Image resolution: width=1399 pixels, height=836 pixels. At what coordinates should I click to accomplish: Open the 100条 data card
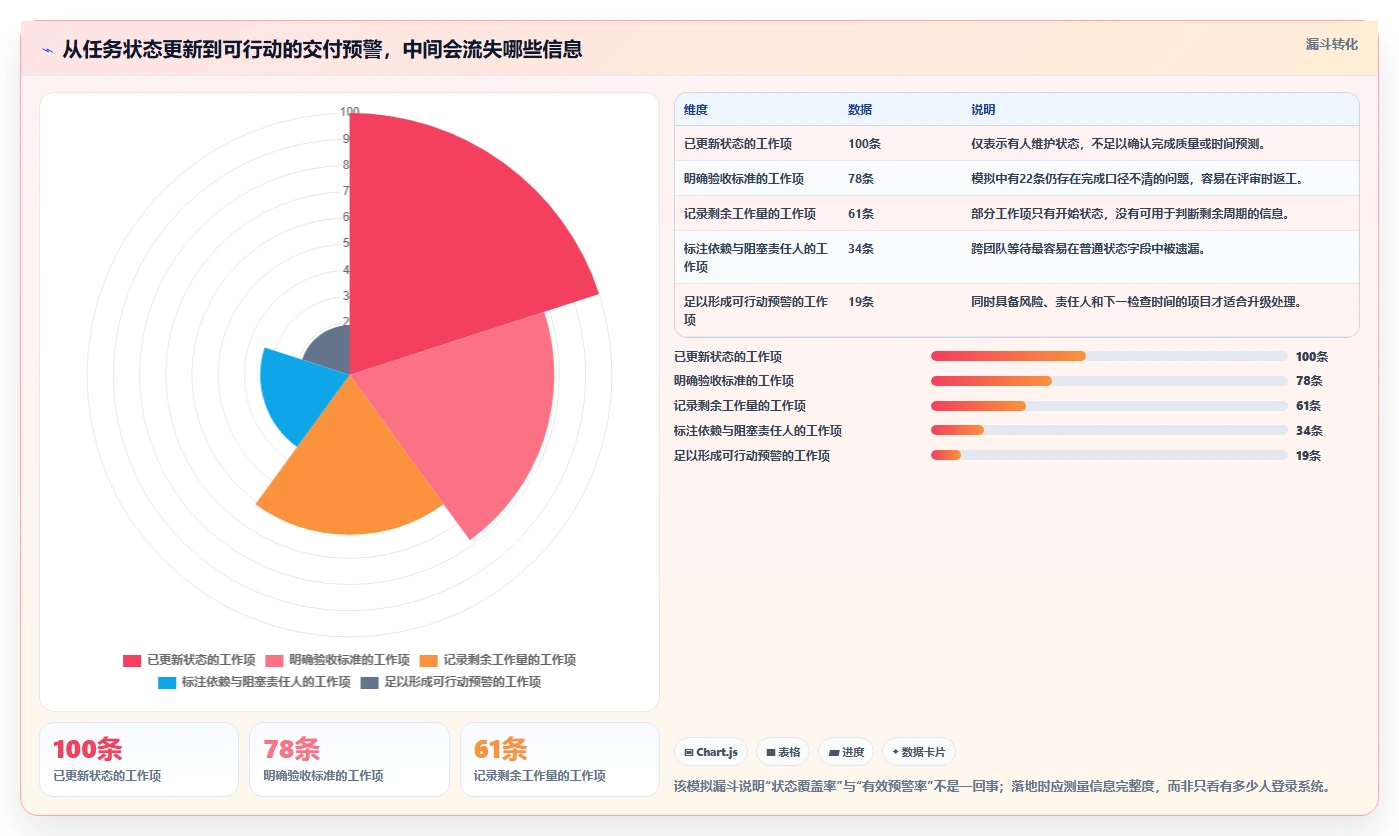139,760
